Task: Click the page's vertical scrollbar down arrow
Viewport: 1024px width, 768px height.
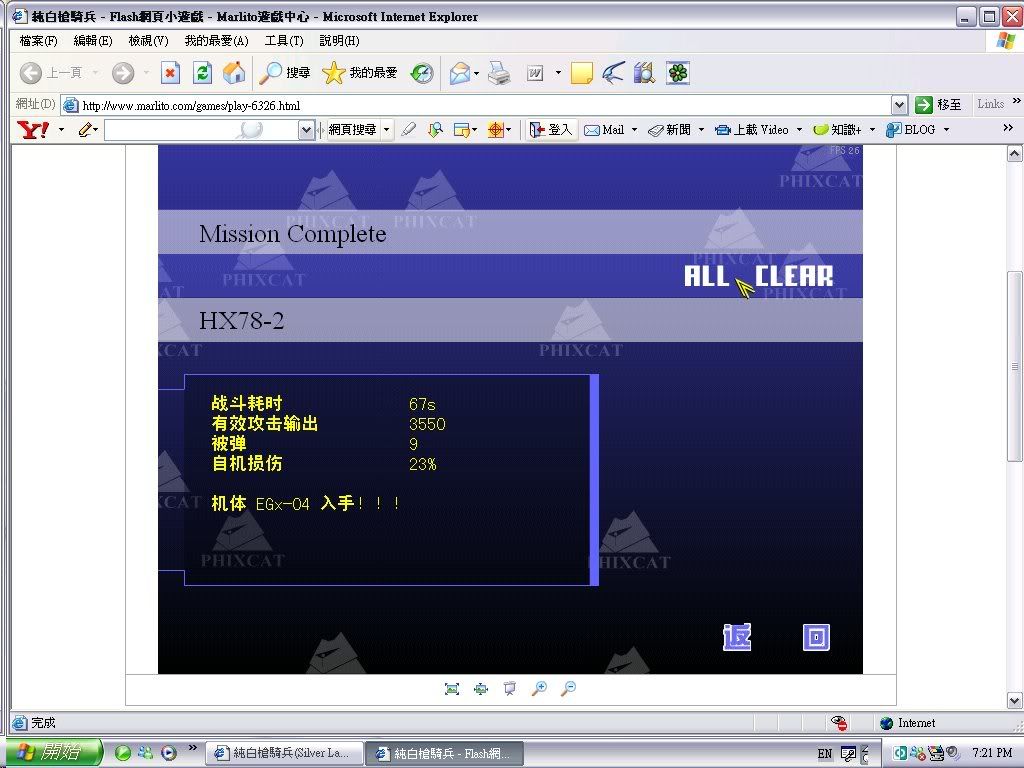Action: 1014,700
